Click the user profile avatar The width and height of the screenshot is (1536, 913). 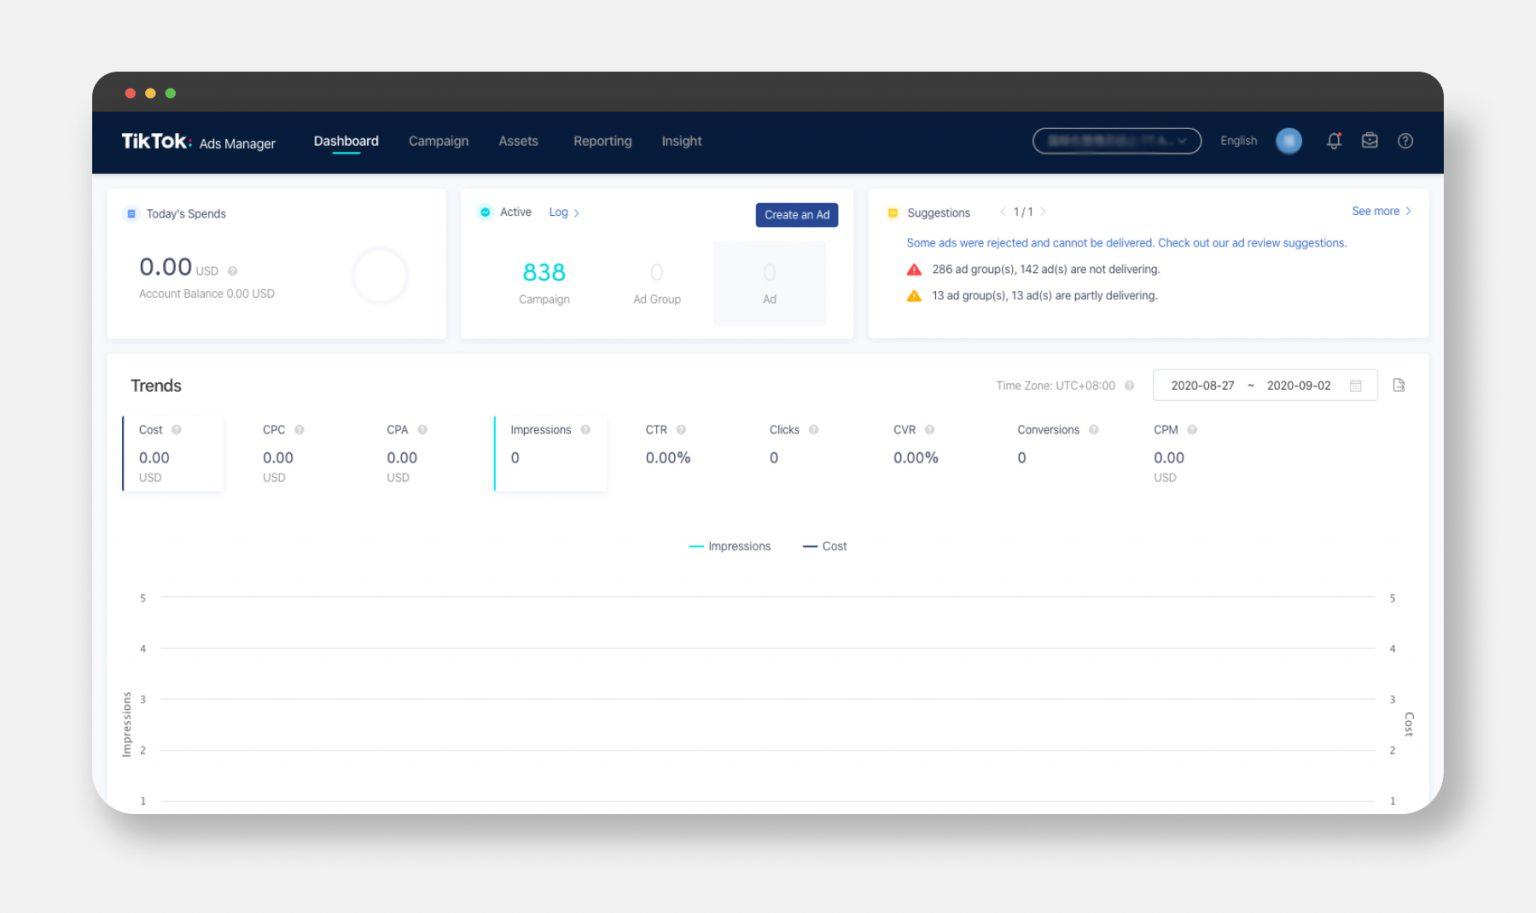point(1289,141)
